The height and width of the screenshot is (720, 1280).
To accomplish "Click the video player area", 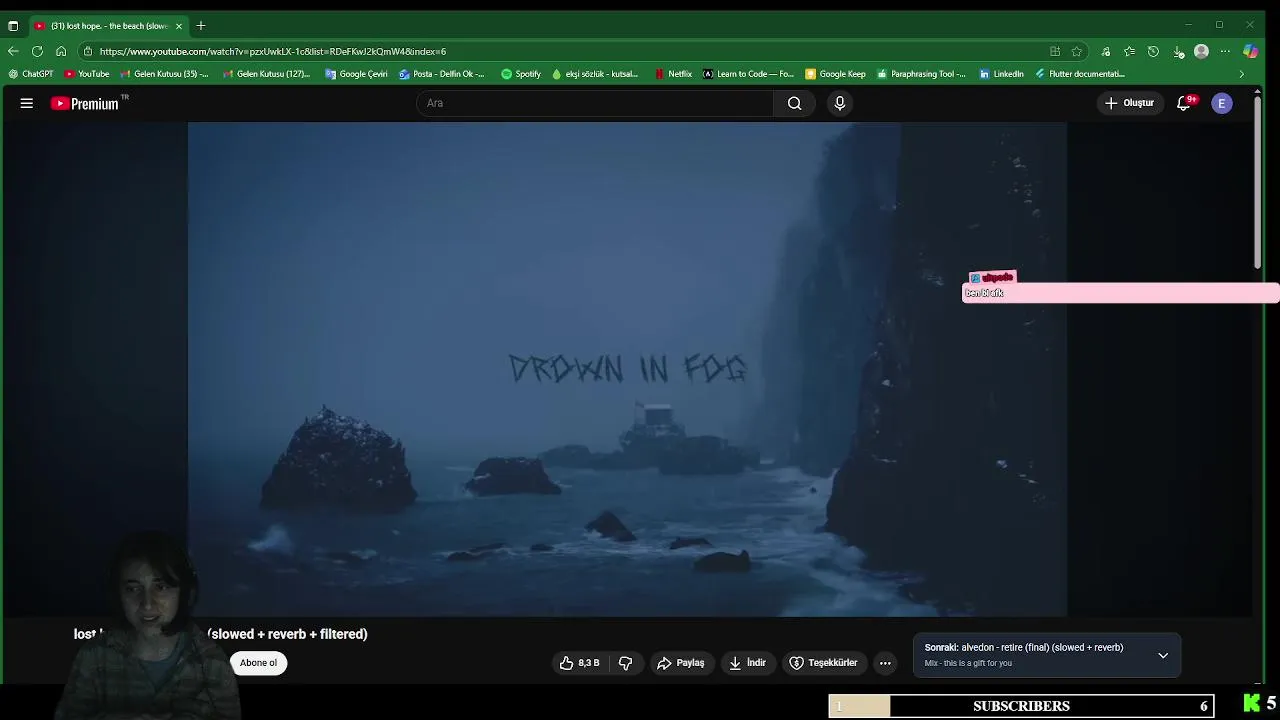I will 627,369.
